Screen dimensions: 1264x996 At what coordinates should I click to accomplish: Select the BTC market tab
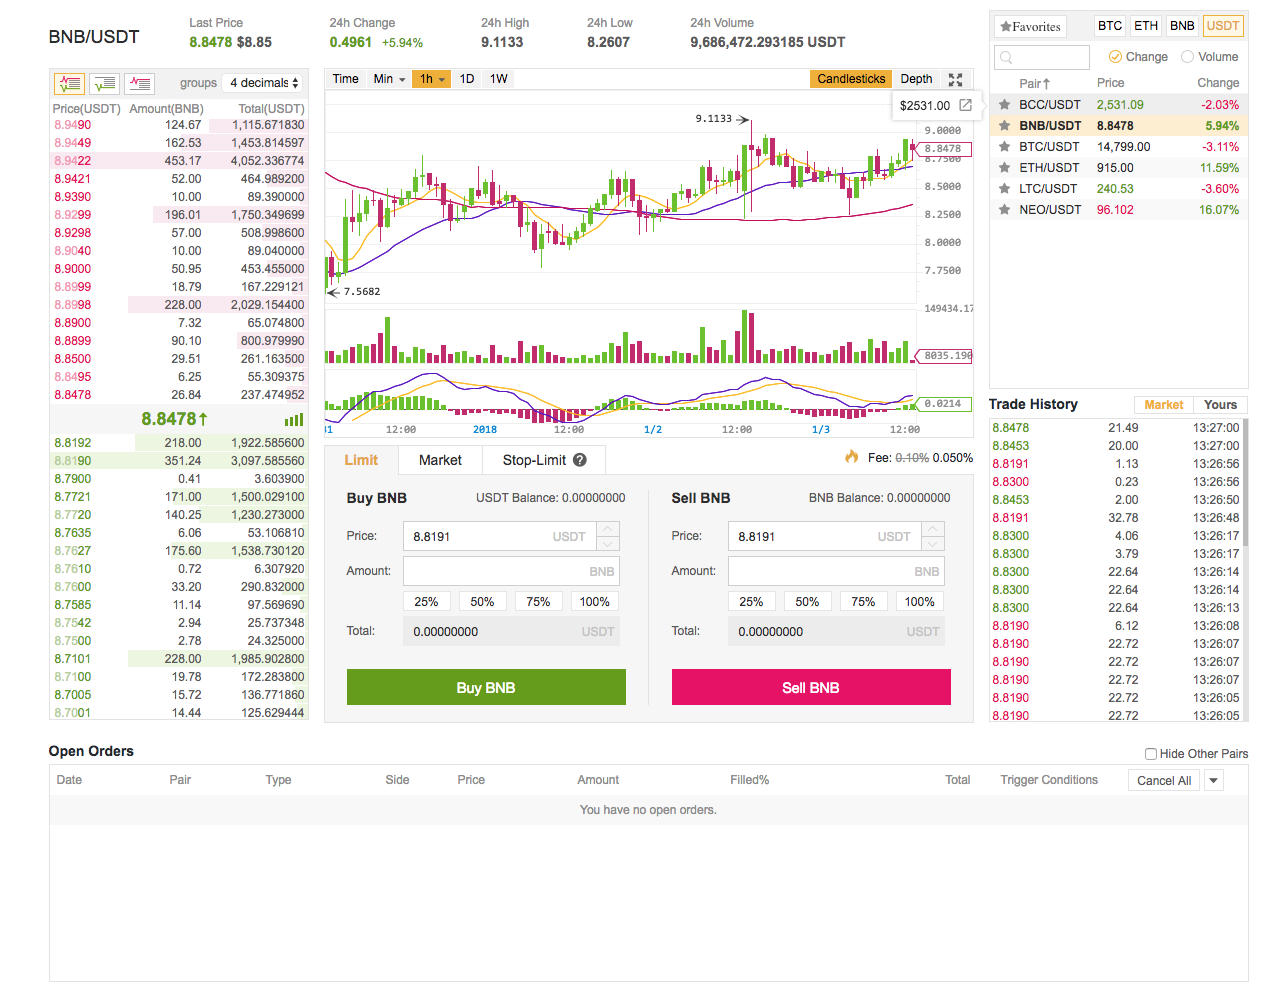tap(1110, 26)
